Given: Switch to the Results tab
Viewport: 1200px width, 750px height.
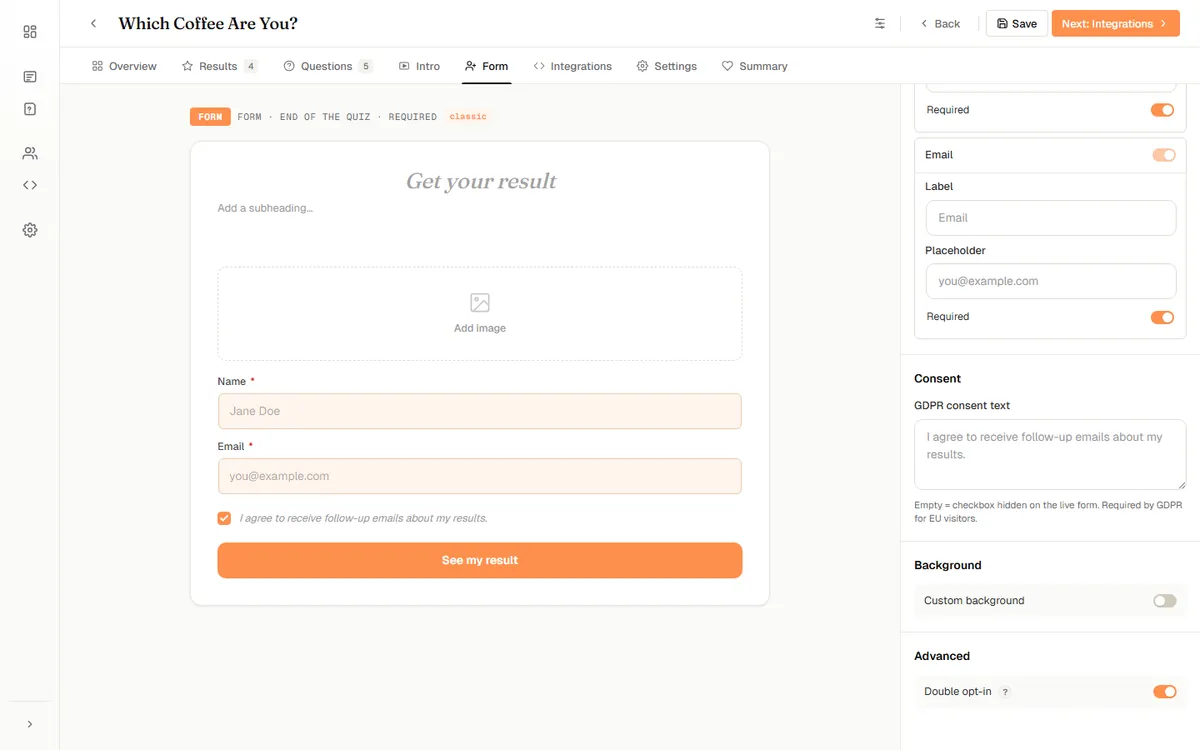Looking at the screenshot, I should point(219,66).
